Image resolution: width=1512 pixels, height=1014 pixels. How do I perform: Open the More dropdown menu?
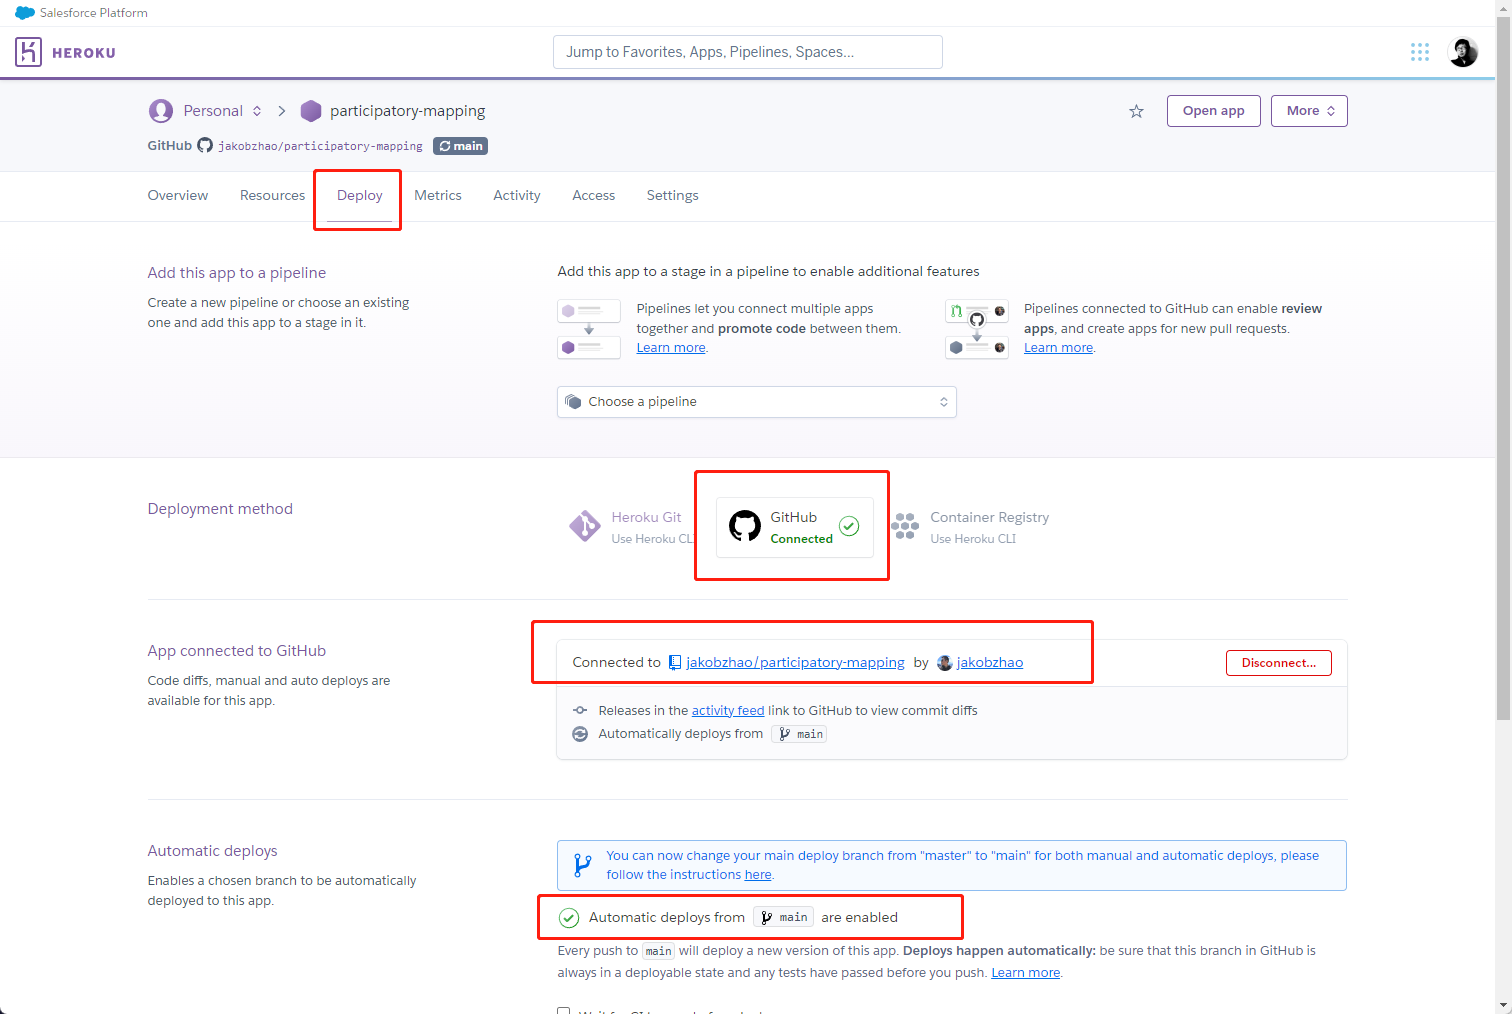click(1309, 111)
